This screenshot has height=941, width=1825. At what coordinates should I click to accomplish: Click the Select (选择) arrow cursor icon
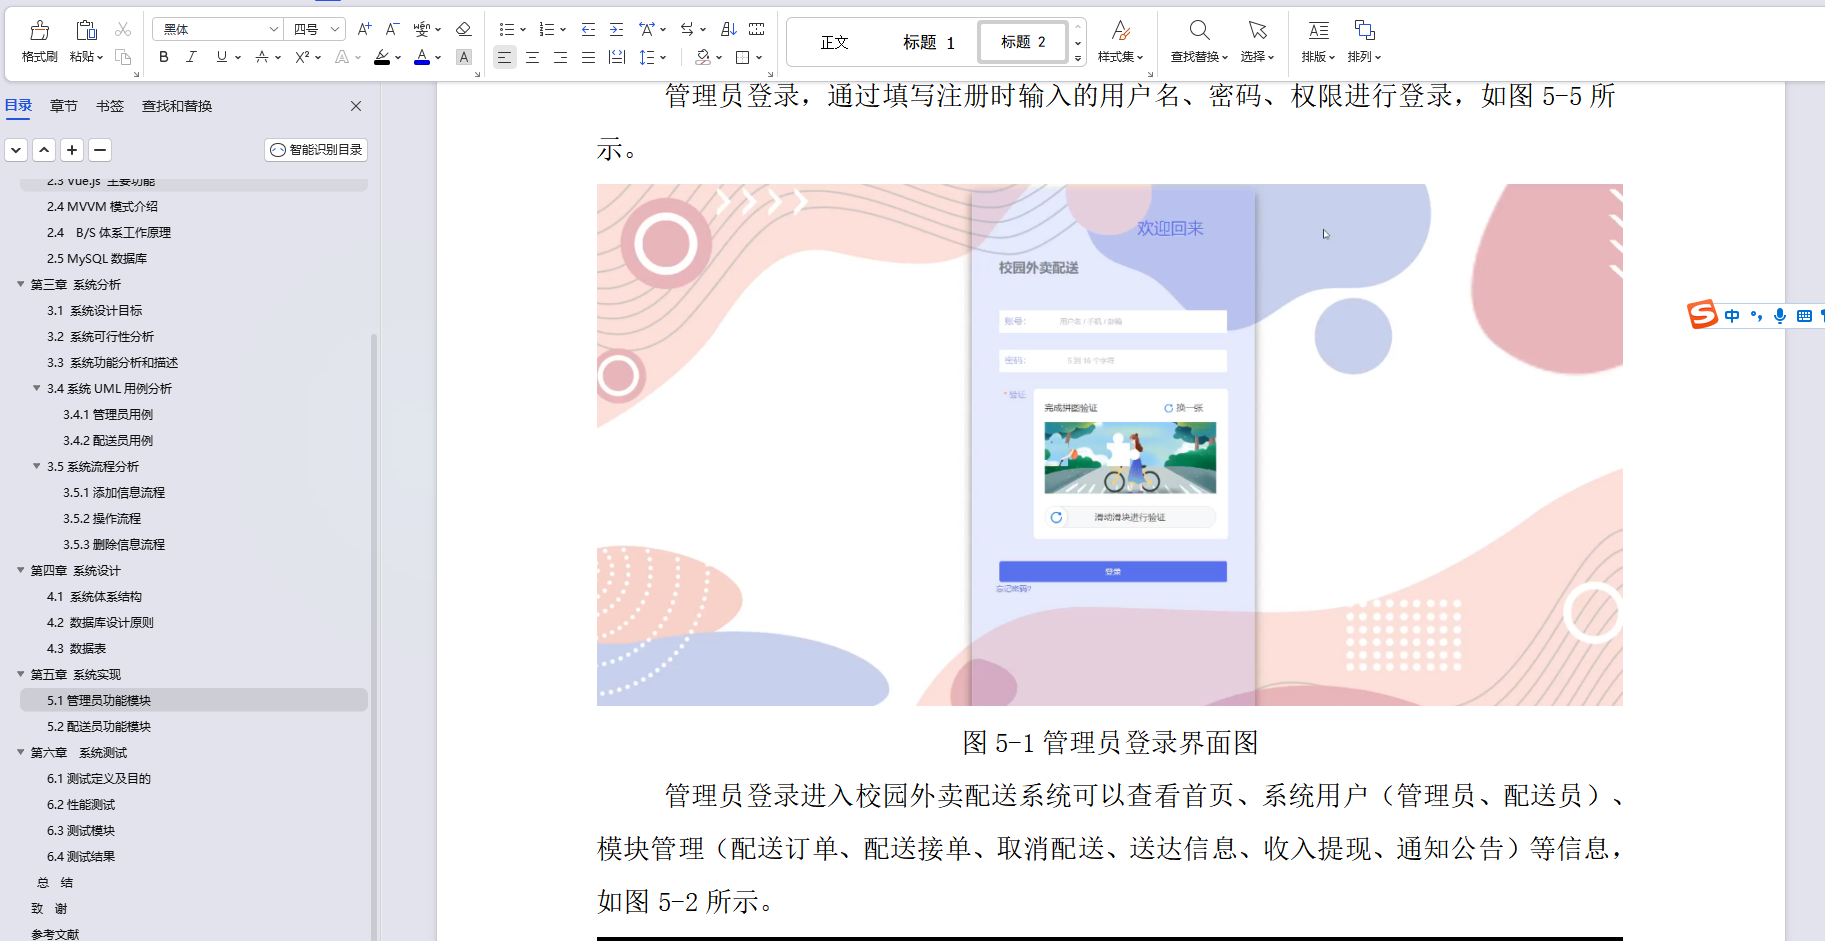1258,30
